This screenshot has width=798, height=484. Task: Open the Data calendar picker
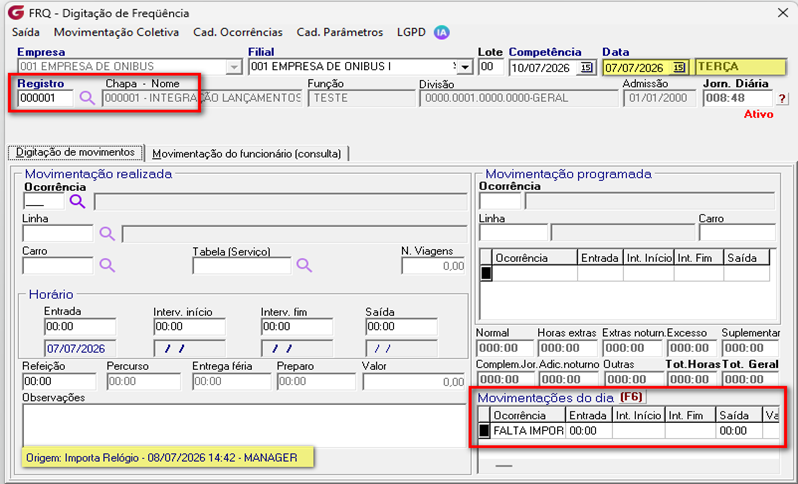[x=679, y=67]
